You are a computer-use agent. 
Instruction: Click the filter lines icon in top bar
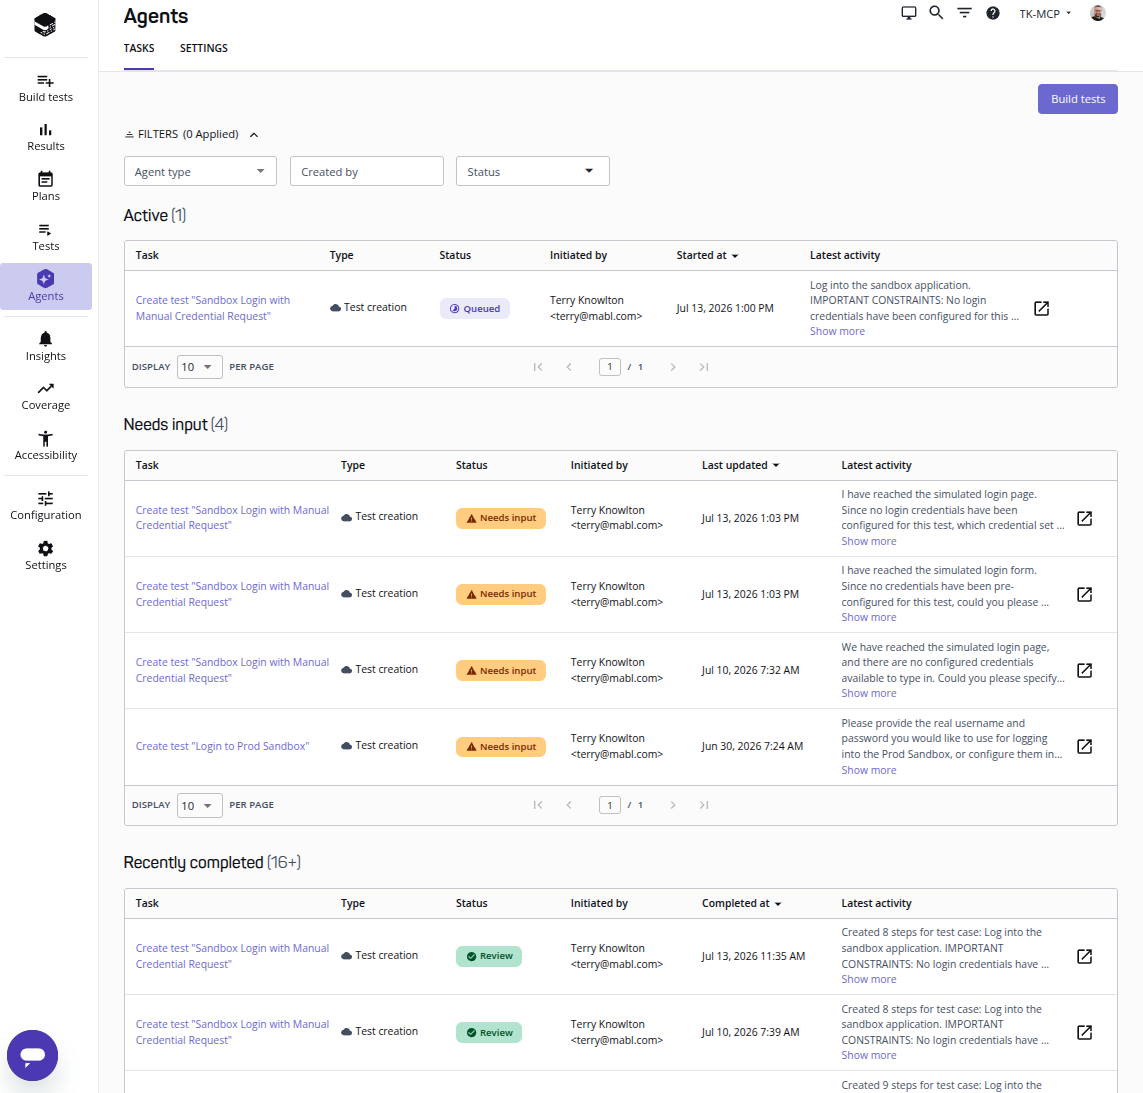(964, 12)
